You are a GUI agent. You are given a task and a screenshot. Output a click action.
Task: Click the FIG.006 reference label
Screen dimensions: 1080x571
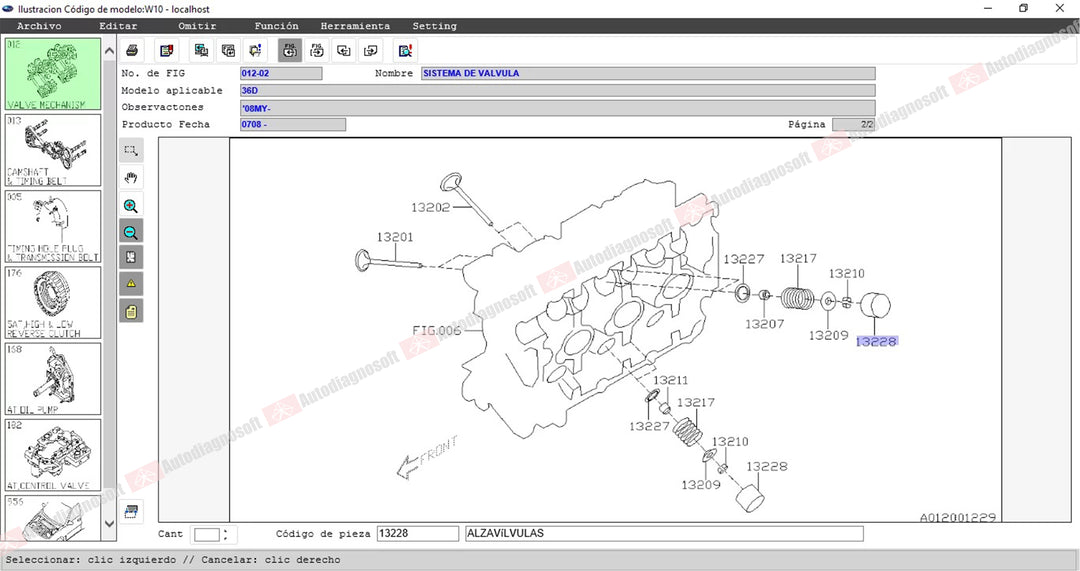pyautogui.click(x=437, y=331)
